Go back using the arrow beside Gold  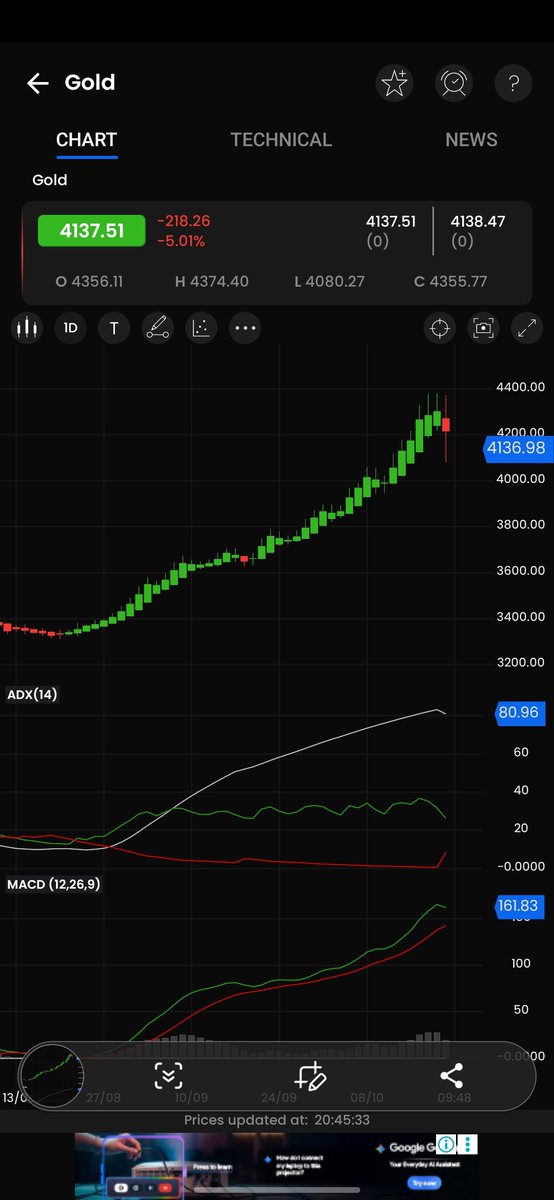coord(38,83)
